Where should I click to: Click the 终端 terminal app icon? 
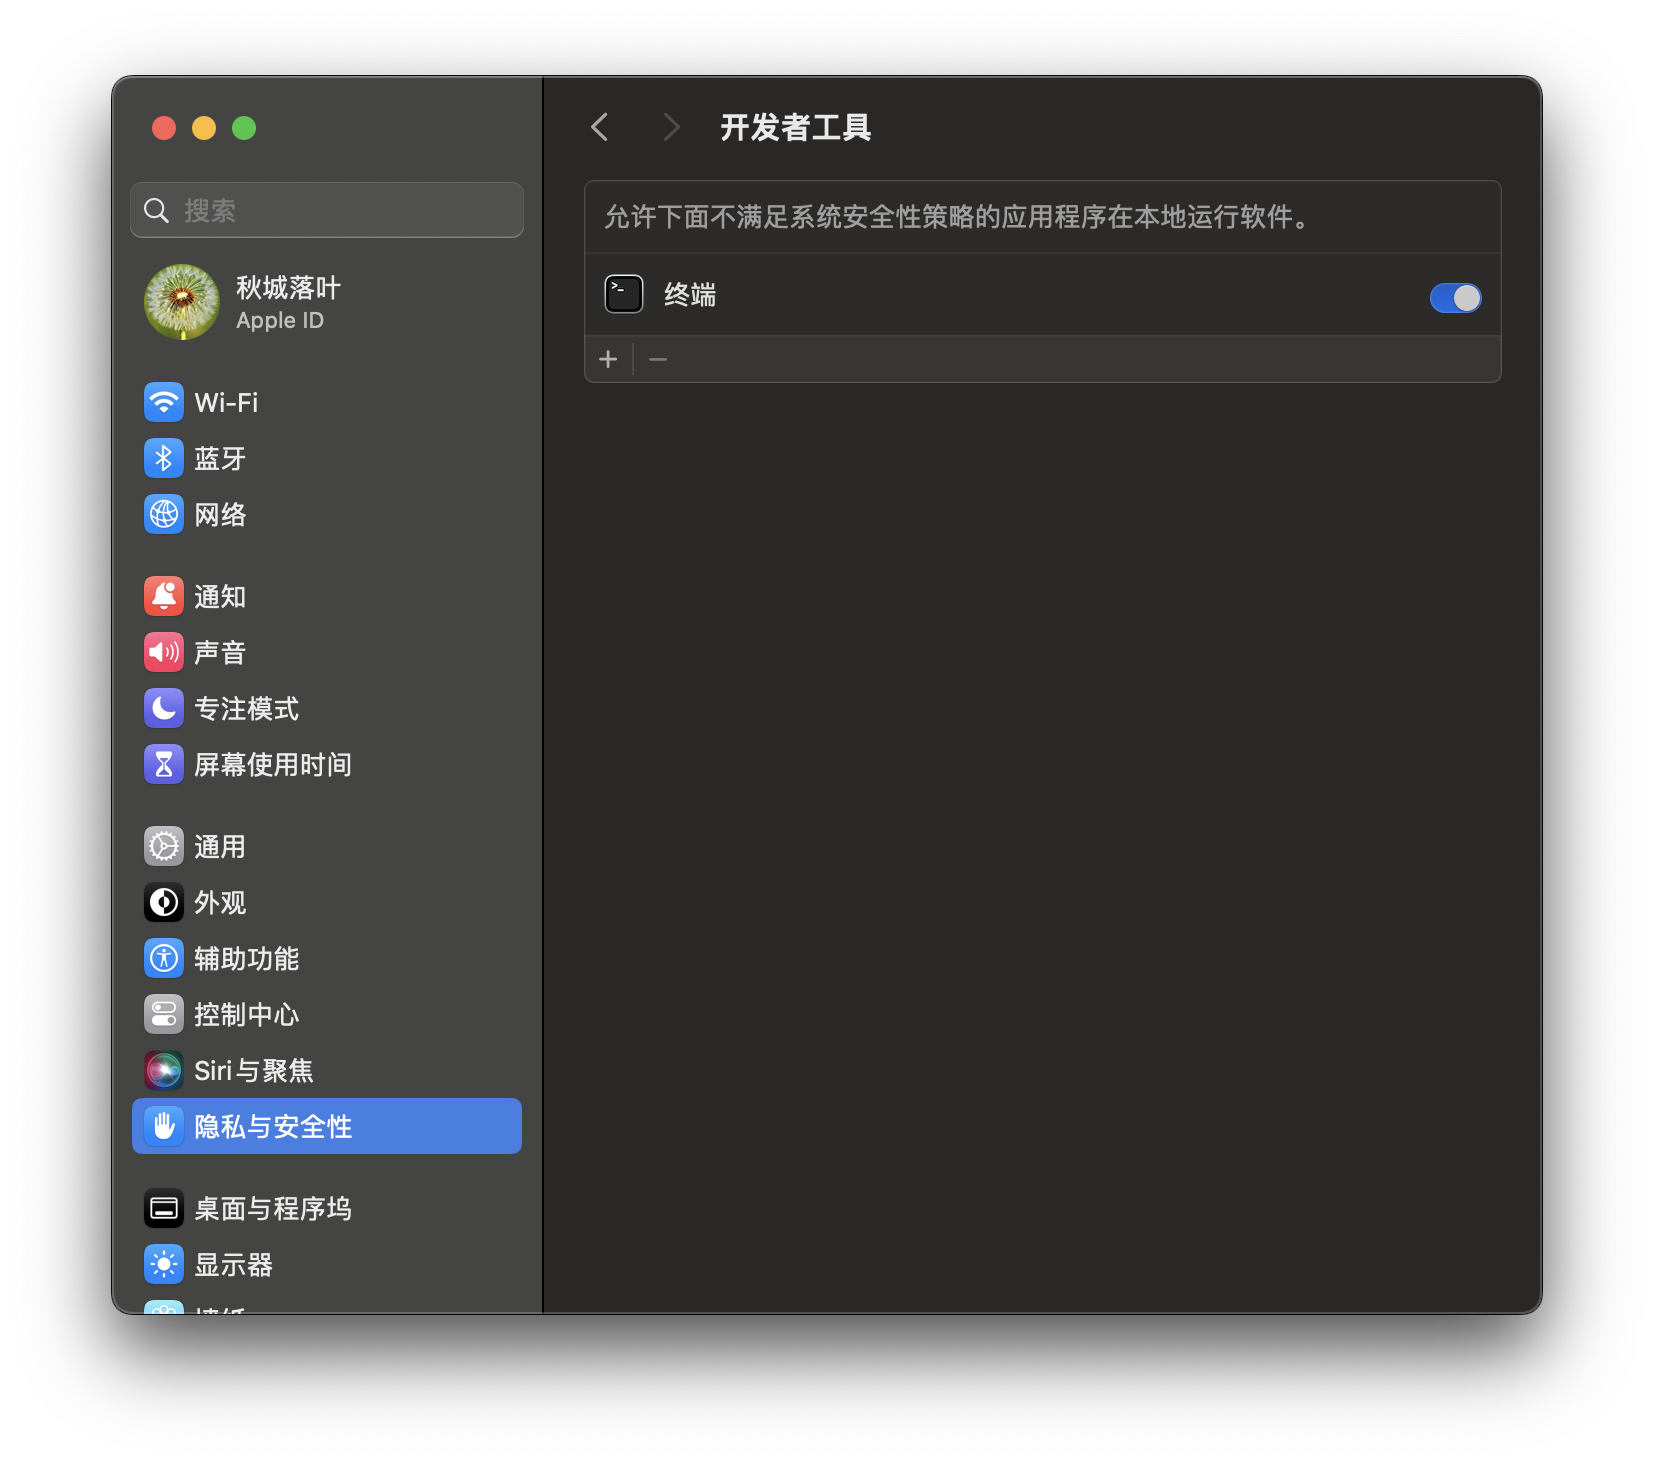[624, 294]
